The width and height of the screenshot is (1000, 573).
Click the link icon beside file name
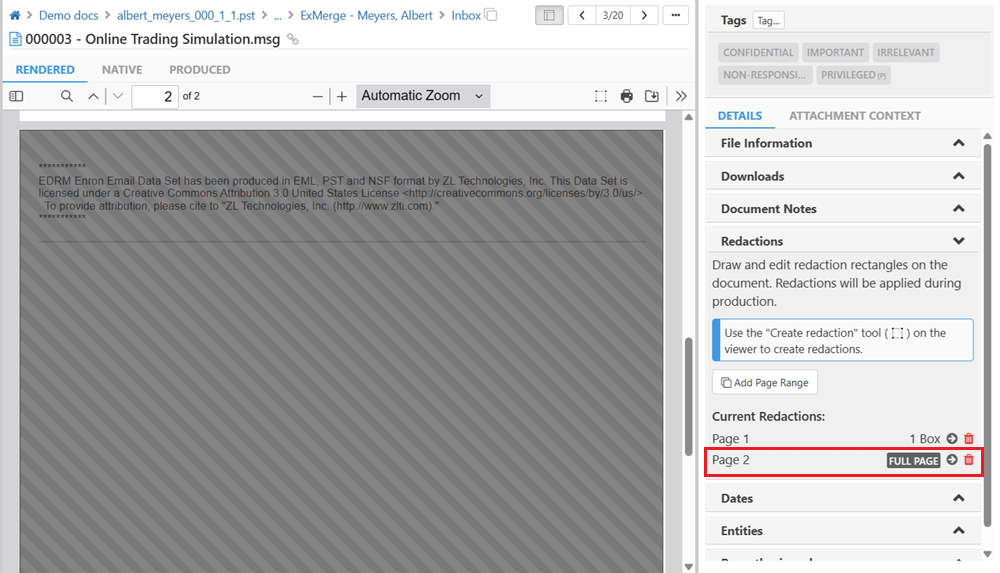pyautogui.click(x=293, y=40)
